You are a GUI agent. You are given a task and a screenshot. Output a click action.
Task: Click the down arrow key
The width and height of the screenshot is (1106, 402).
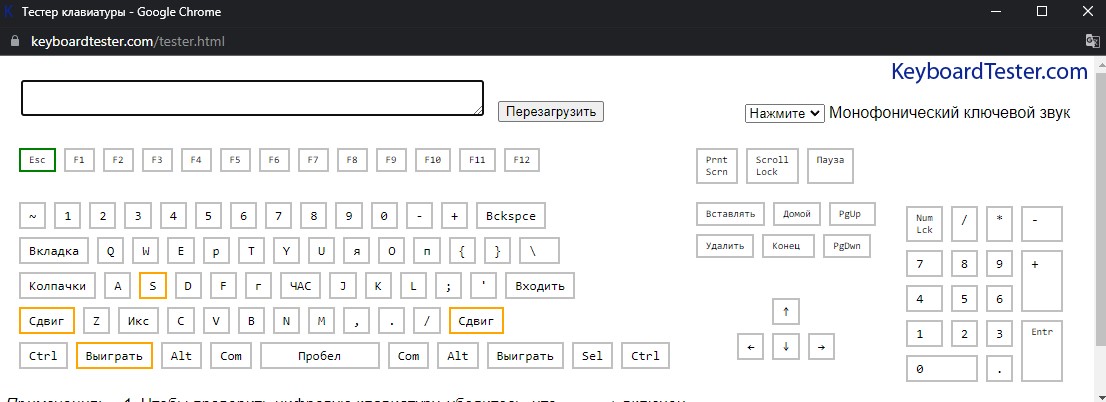coord(786,346)
